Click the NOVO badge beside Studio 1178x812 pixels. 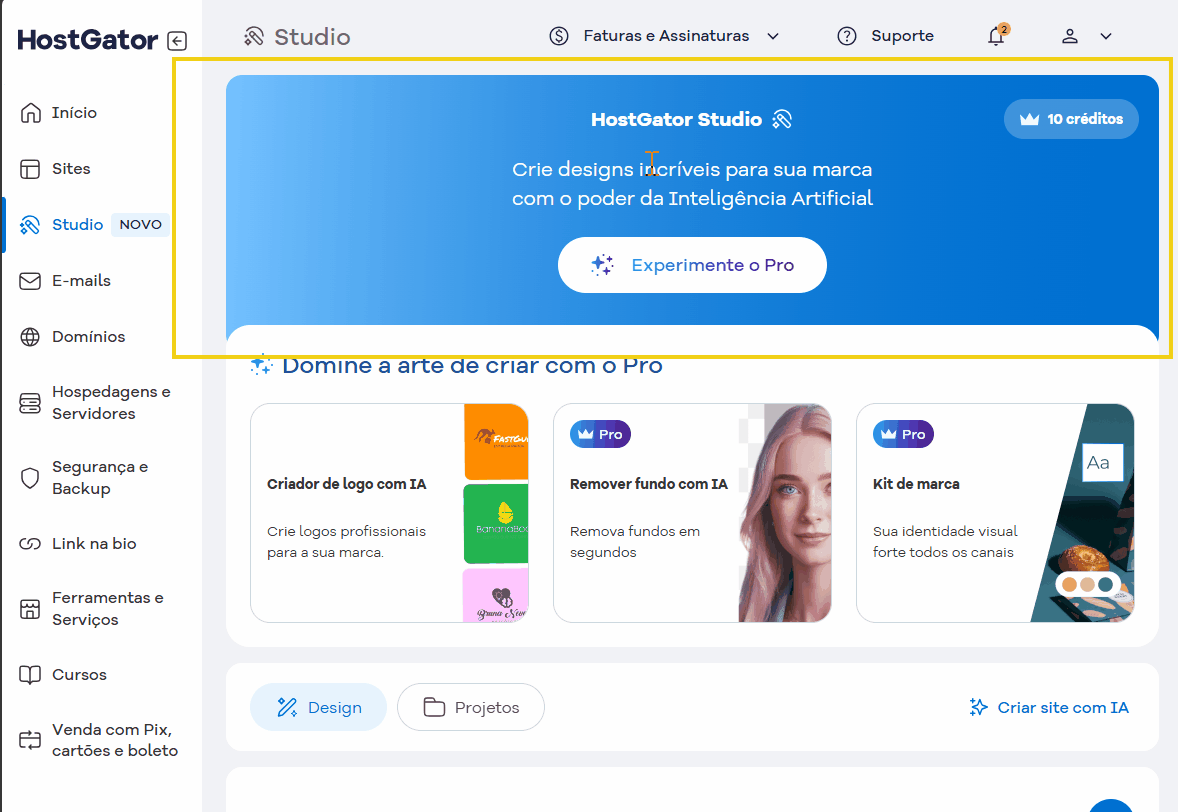(x=140, y=225)
